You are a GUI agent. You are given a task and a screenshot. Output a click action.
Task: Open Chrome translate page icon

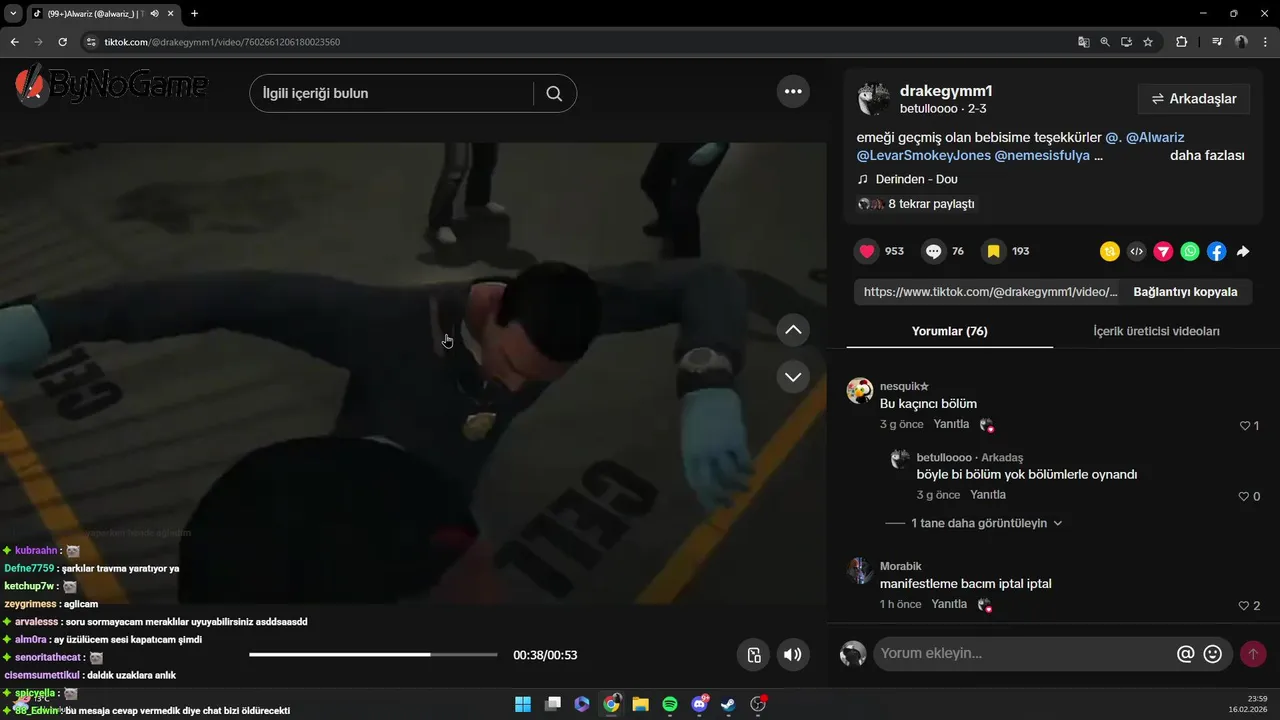pos(1083,42)
